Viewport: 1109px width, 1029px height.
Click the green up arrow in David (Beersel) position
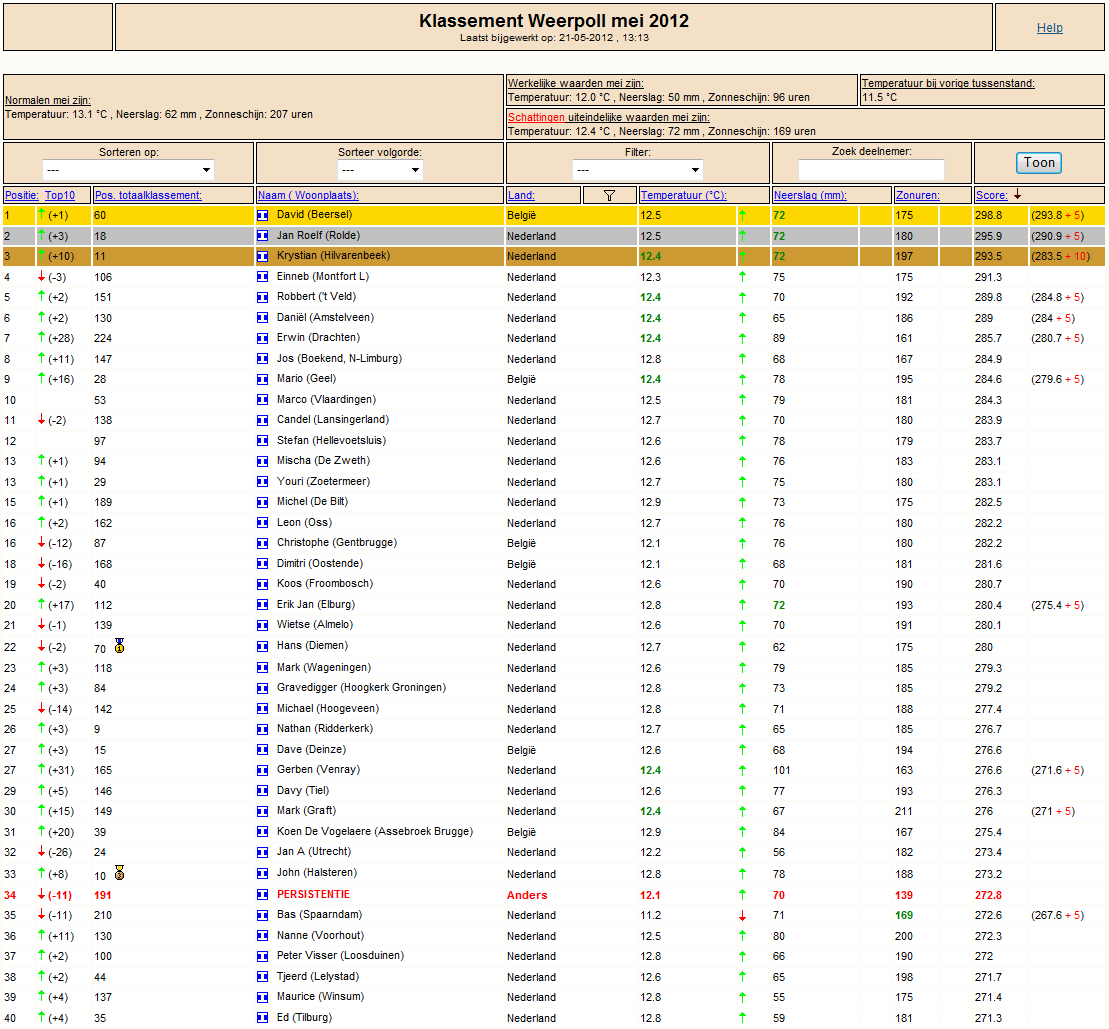(41, 214)
